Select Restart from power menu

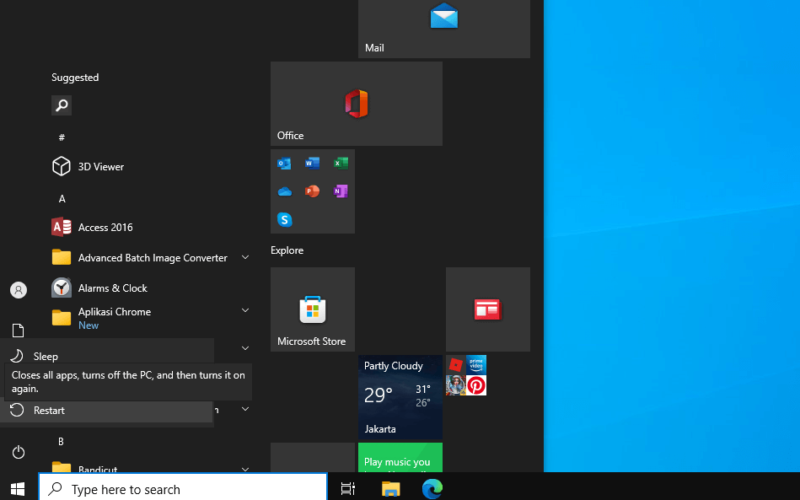pyautogui.click(x=107, y=410)
